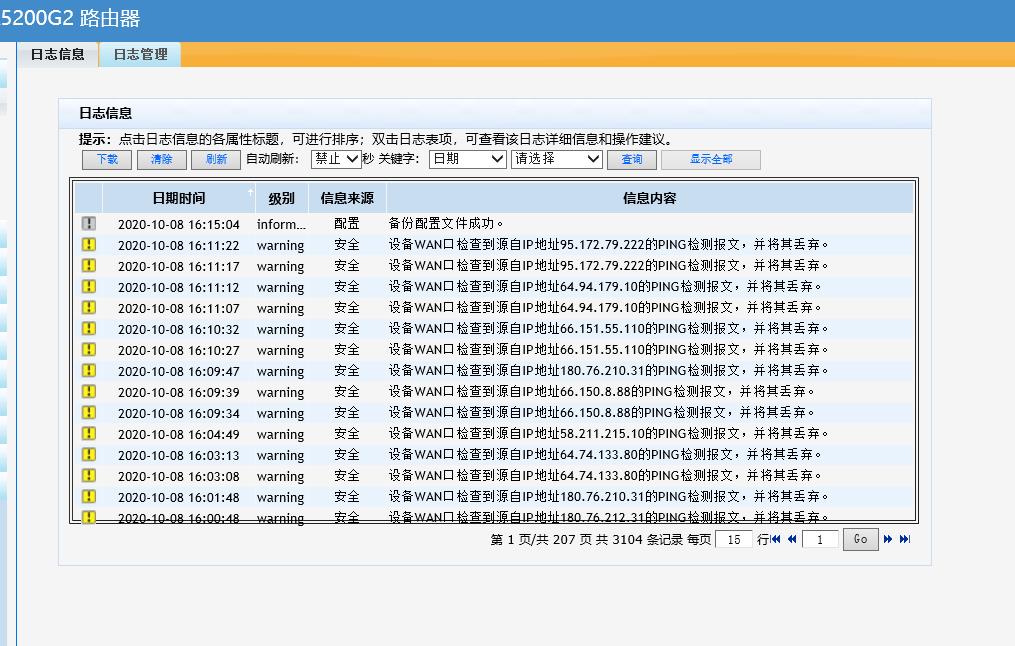This screenshot has height=646, width=1015.
Task: Open the 请选择 dropdown
Action: coord(557,159)
